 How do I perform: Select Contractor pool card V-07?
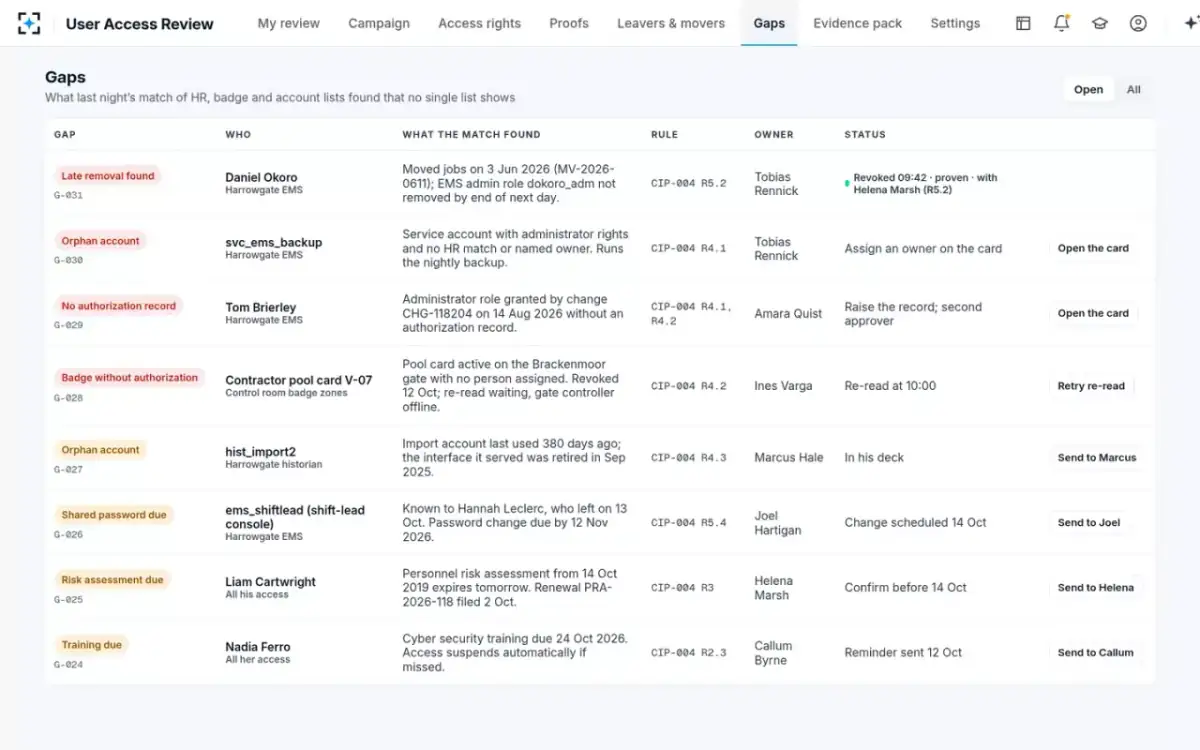298,380
